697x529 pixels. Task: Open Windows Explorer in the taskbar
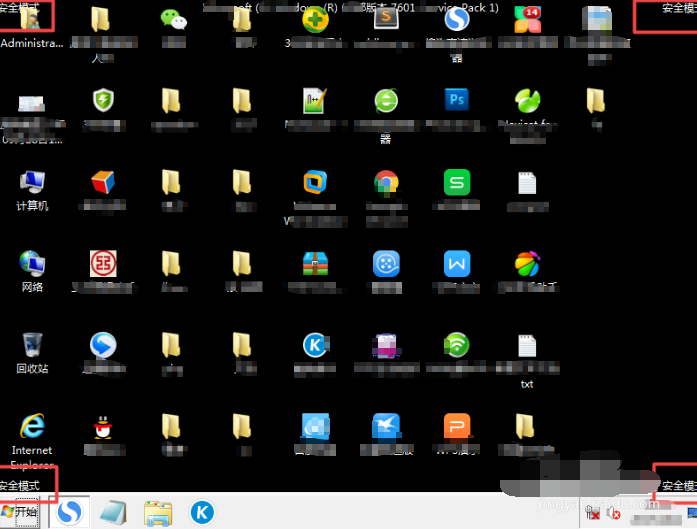click(157, 513)
